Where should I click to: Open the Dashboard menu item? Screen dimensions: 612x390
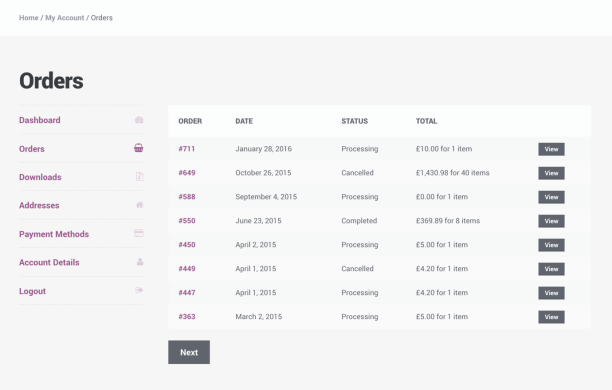click(x=40, y=120)
